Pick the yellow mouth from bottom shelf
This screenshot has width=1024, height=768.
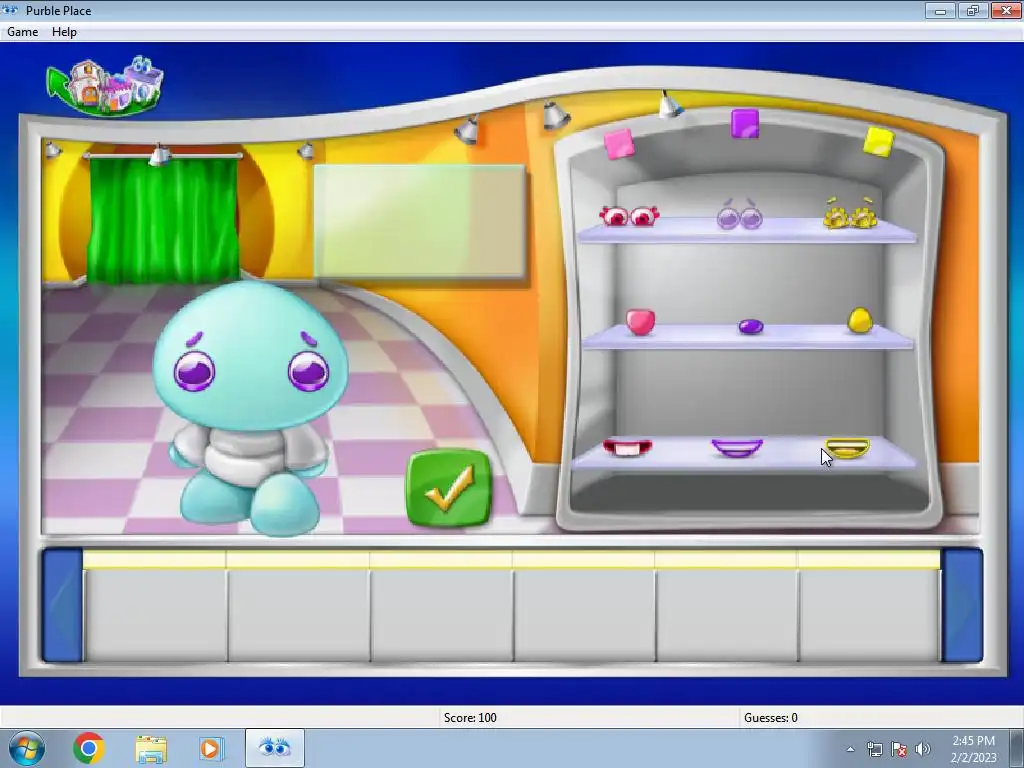847,448
